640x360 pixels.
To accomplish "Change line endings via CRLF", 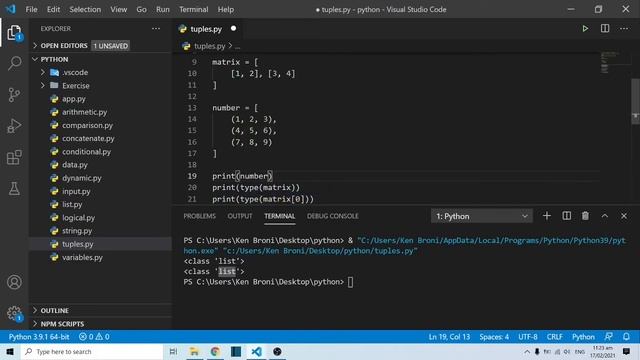I will pyautogui.click(x=554, y=337).
